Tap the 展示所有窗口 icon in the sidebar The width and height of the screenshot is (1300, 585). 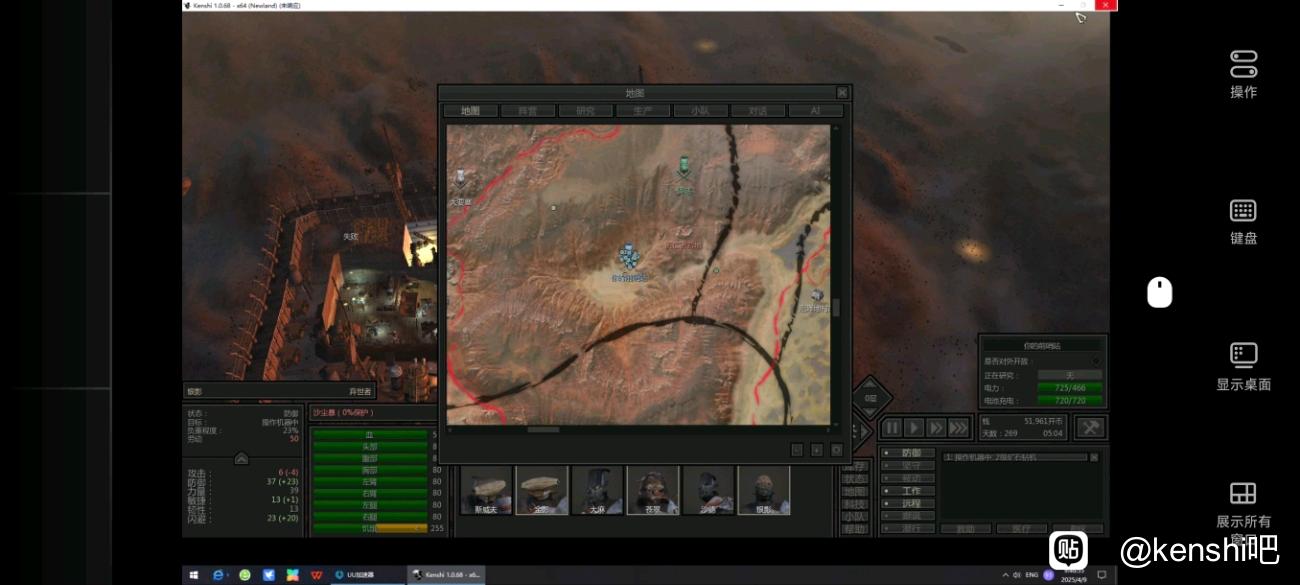click(1243, 493)
